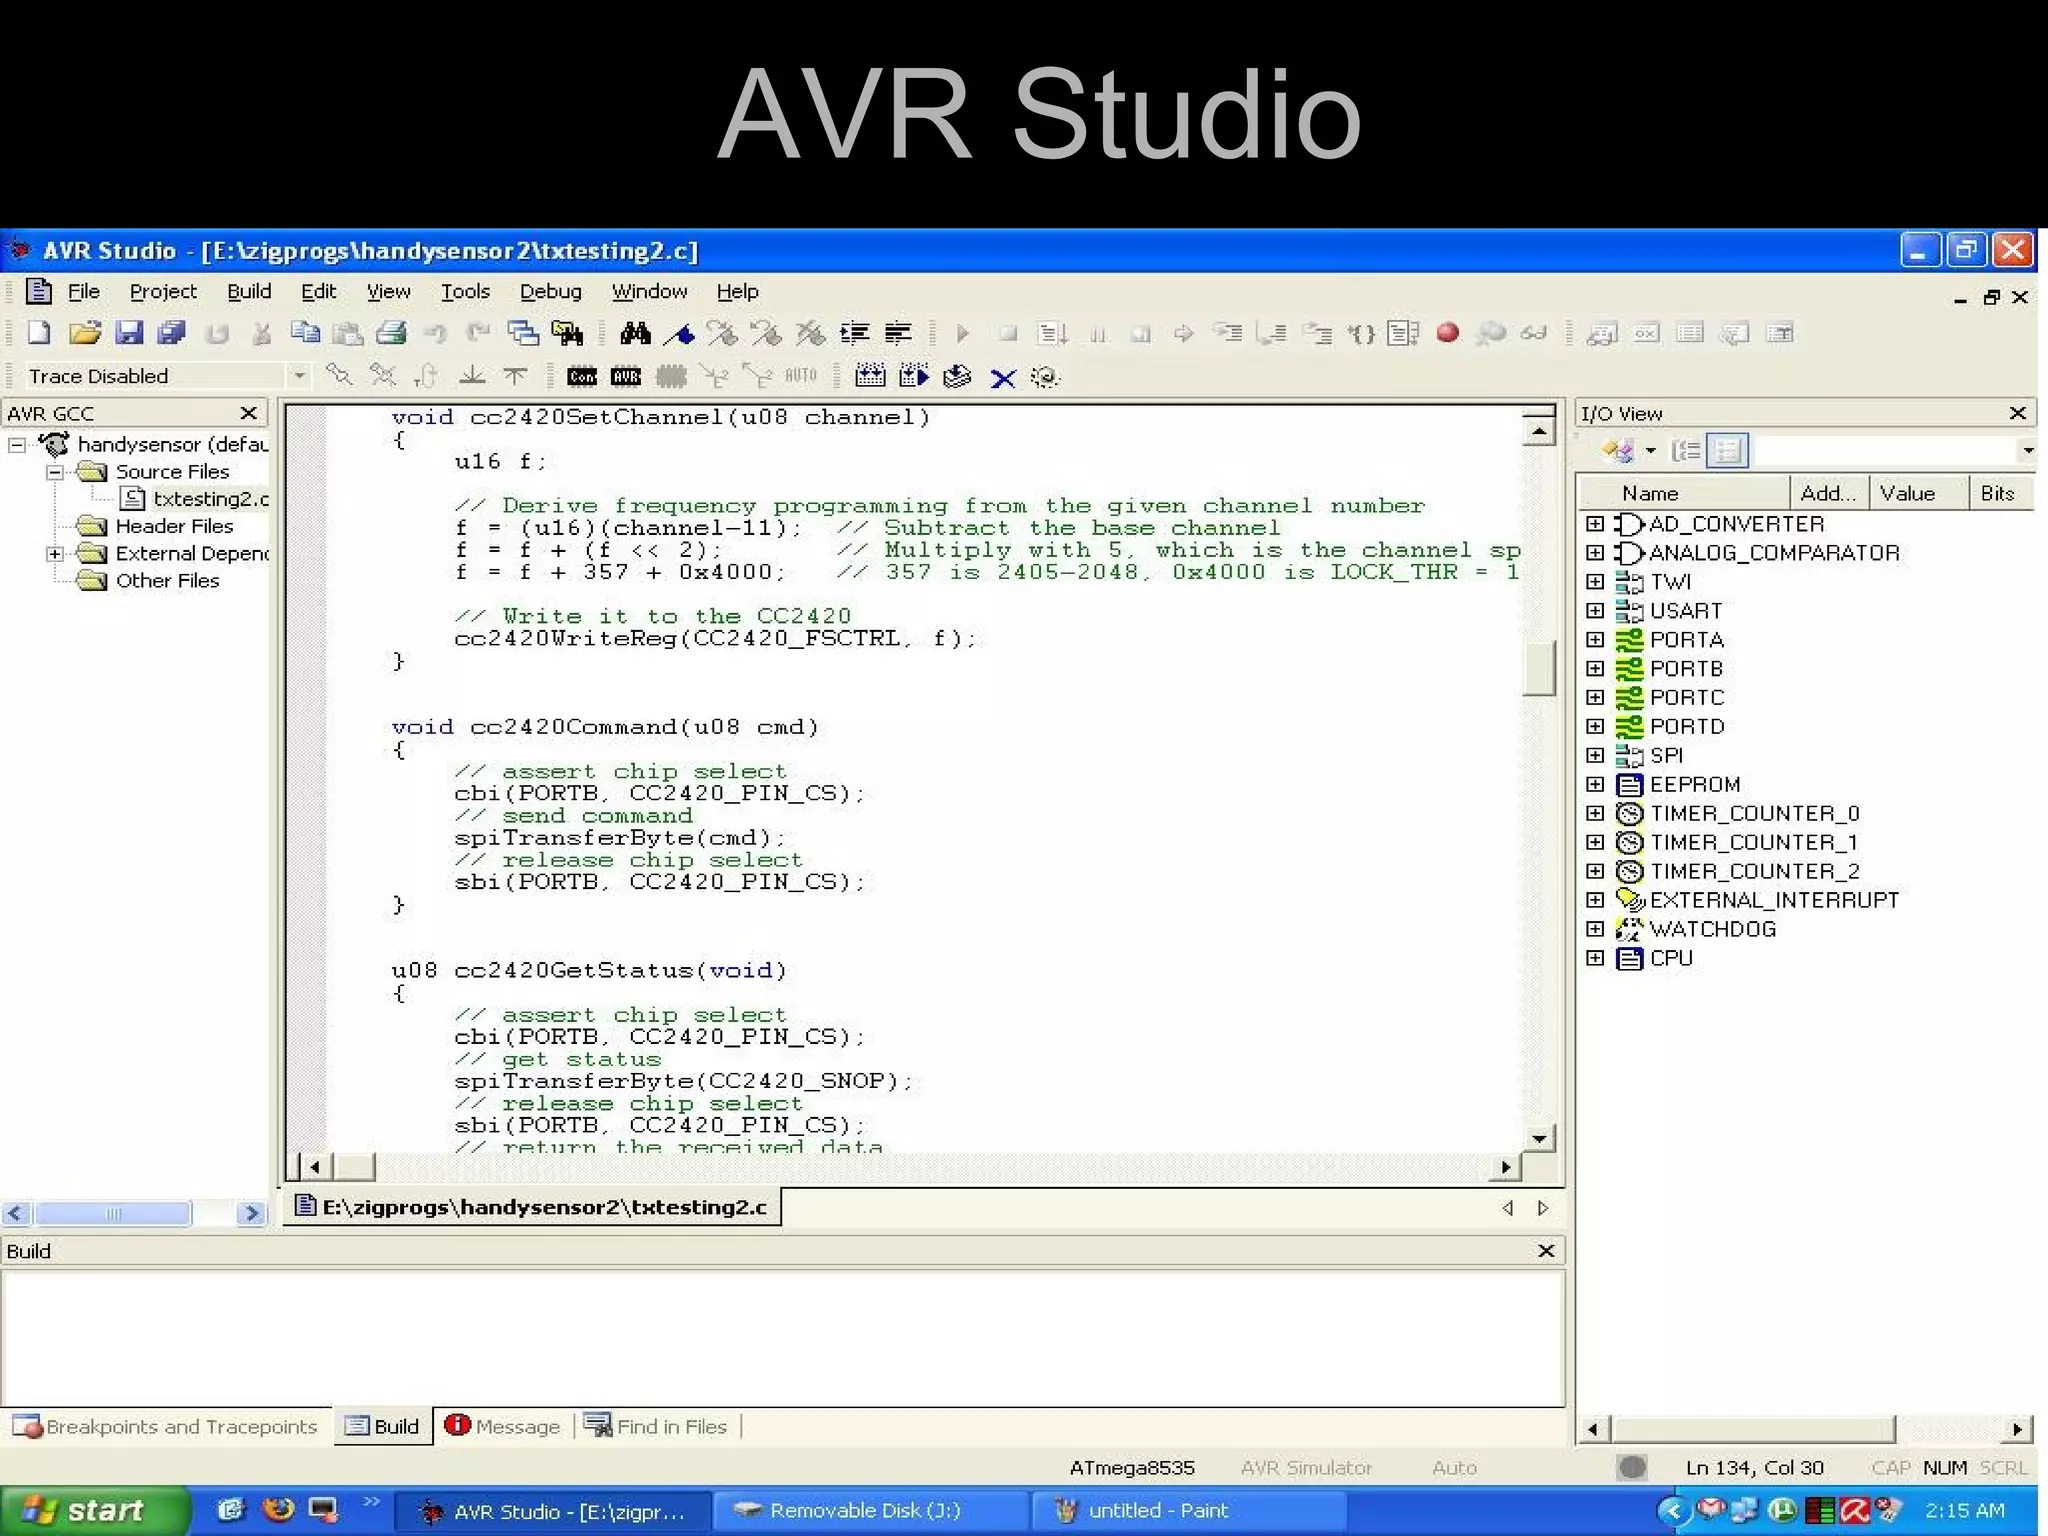Close the AVR GCC project panel
This screenshot has width=2048, height=1536.
(249, 413)
